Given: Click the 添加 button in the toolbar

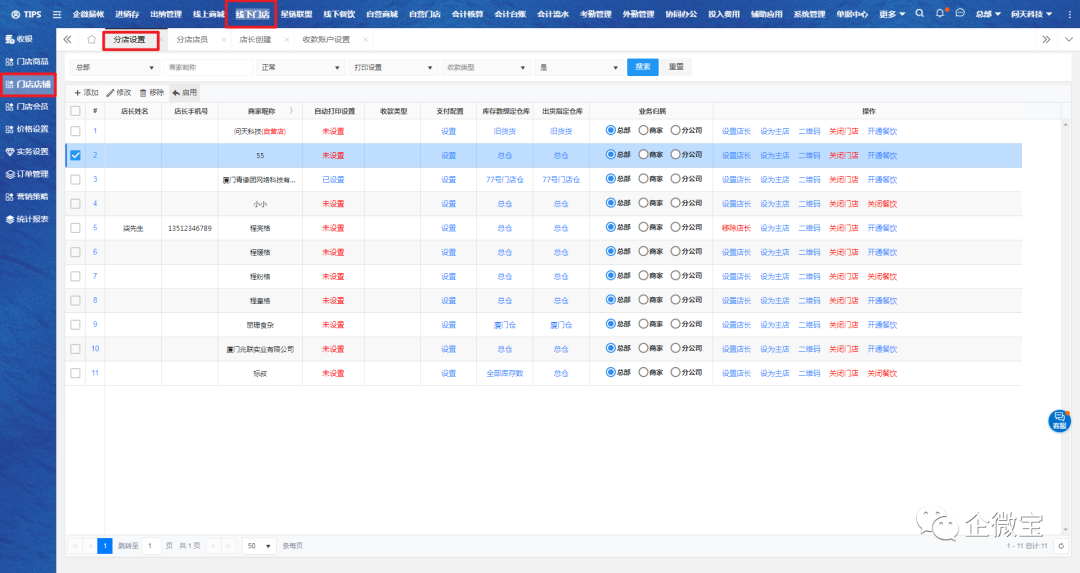Looking at the screenshot, I should tap(86, 92).
